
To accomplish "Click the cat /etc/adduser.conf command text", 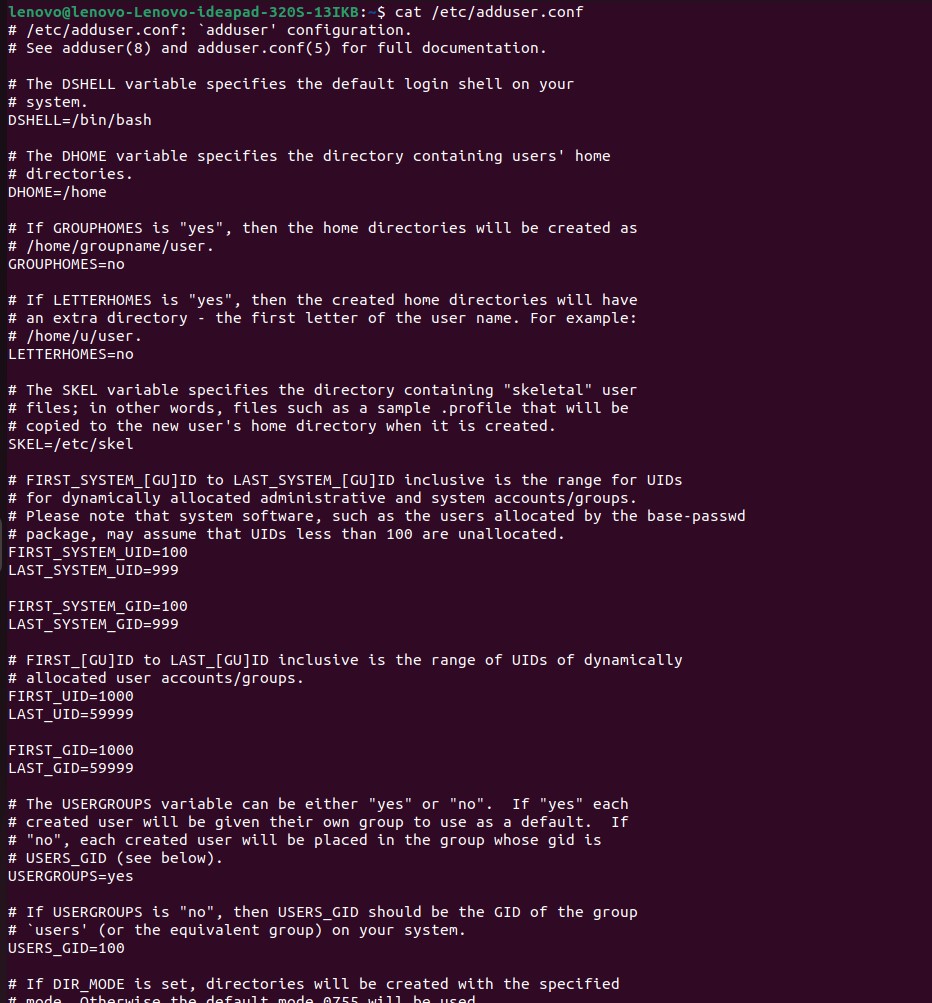I will point(489,12).
